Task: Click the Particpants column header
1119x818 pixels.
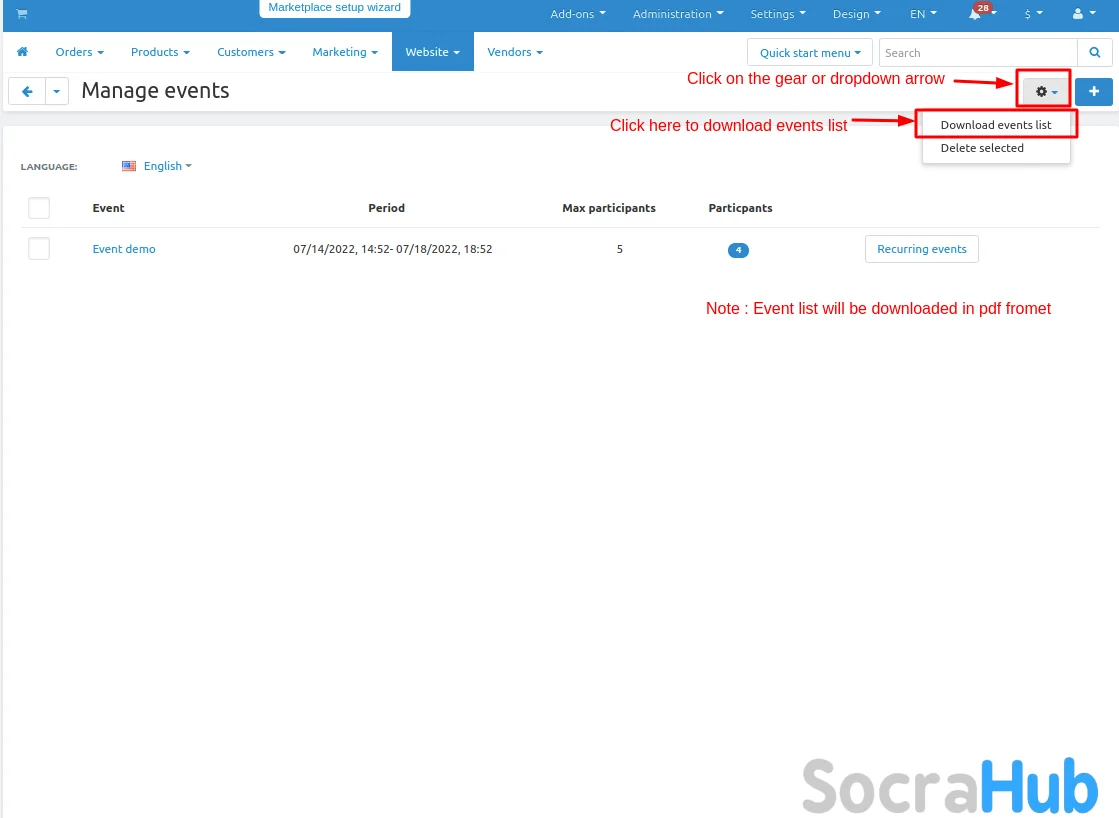Action: tap(740, 208)
